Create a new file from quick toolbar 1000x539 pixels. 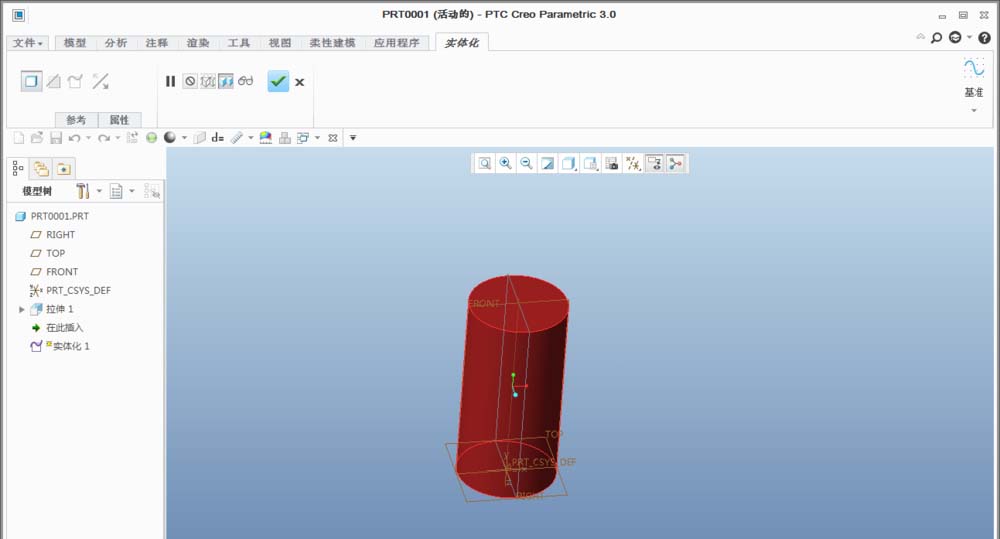pos(18,138)
